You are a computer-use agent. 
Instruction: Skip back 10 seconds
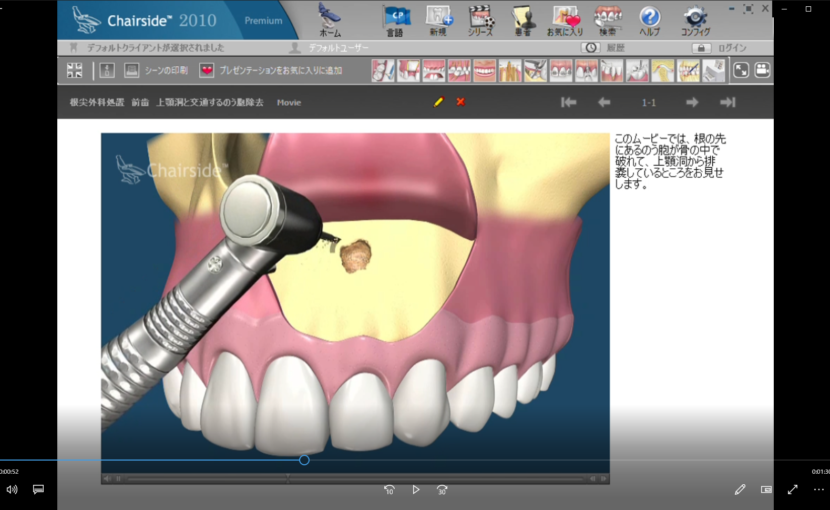pos(389,490)
